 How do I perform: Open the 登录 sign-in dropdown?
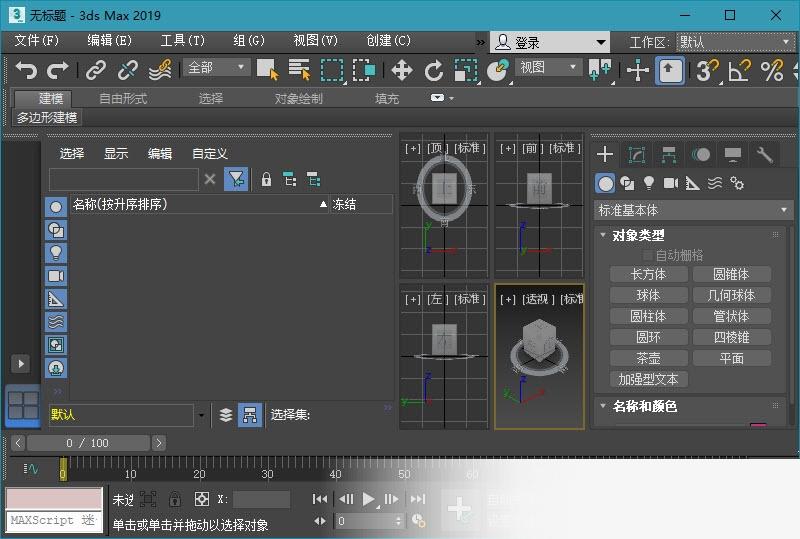click(550, 42)
